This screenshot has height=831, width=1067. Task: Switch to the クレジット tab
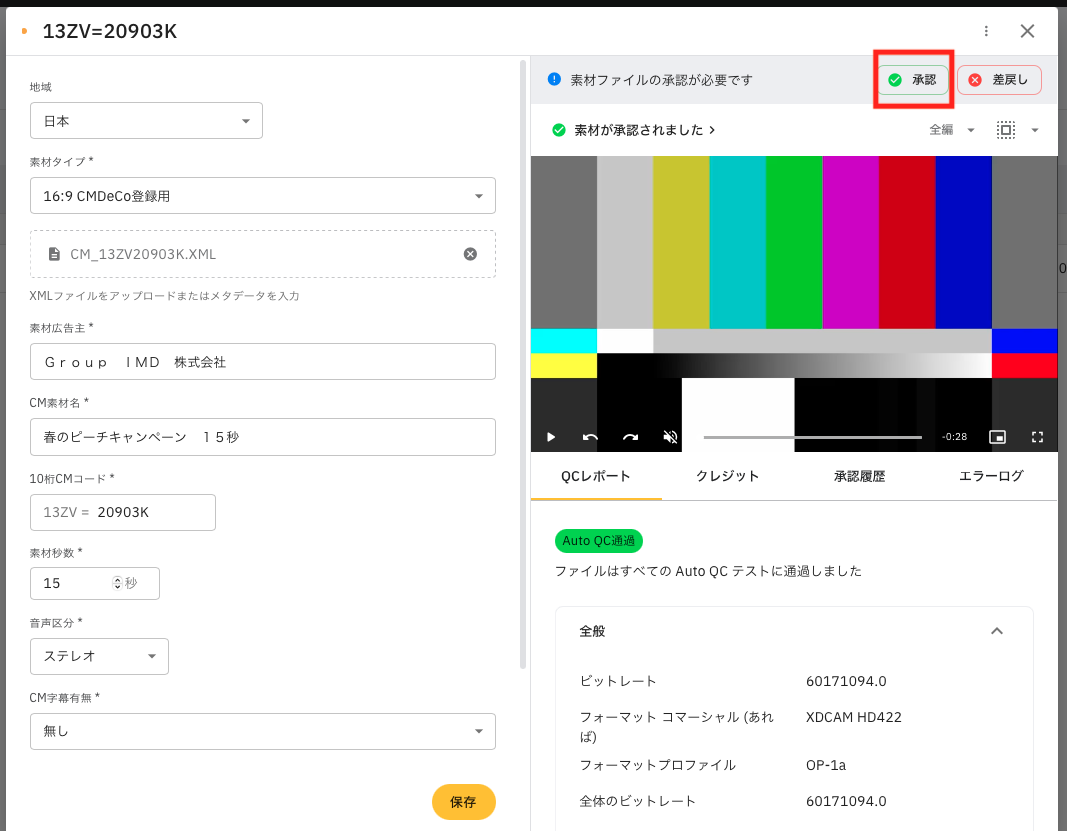[727, 476]
